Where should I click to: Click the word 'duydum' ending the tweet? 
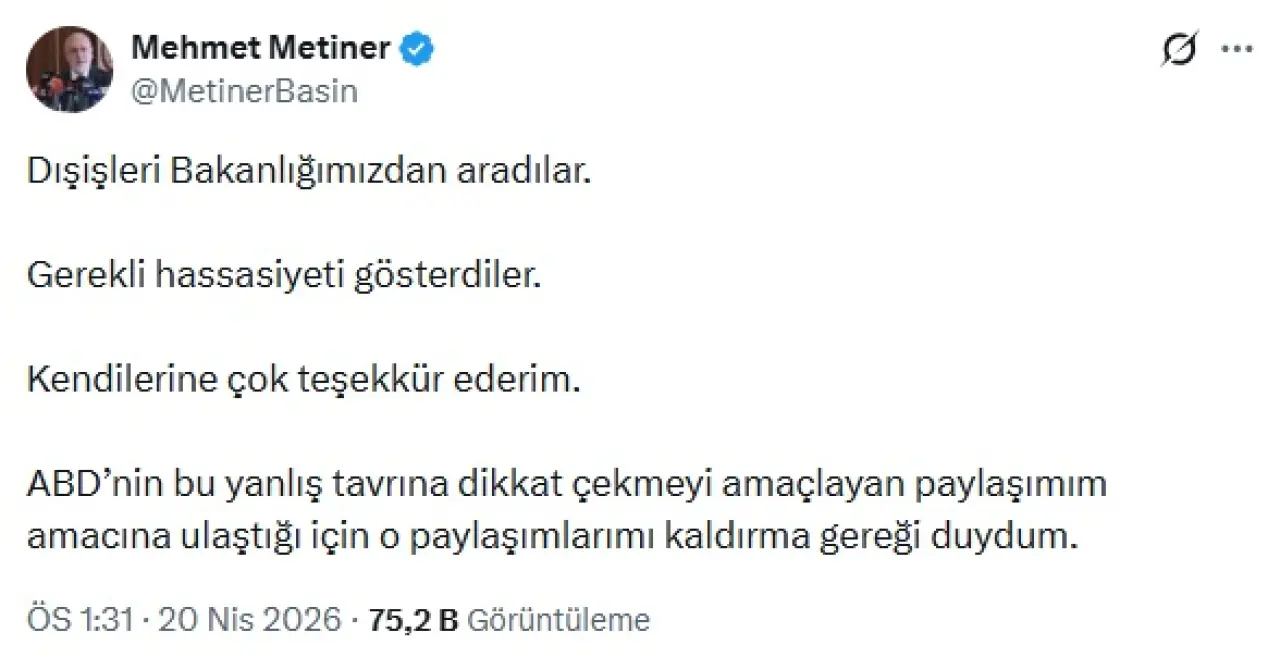click(x=1029, y=536)
